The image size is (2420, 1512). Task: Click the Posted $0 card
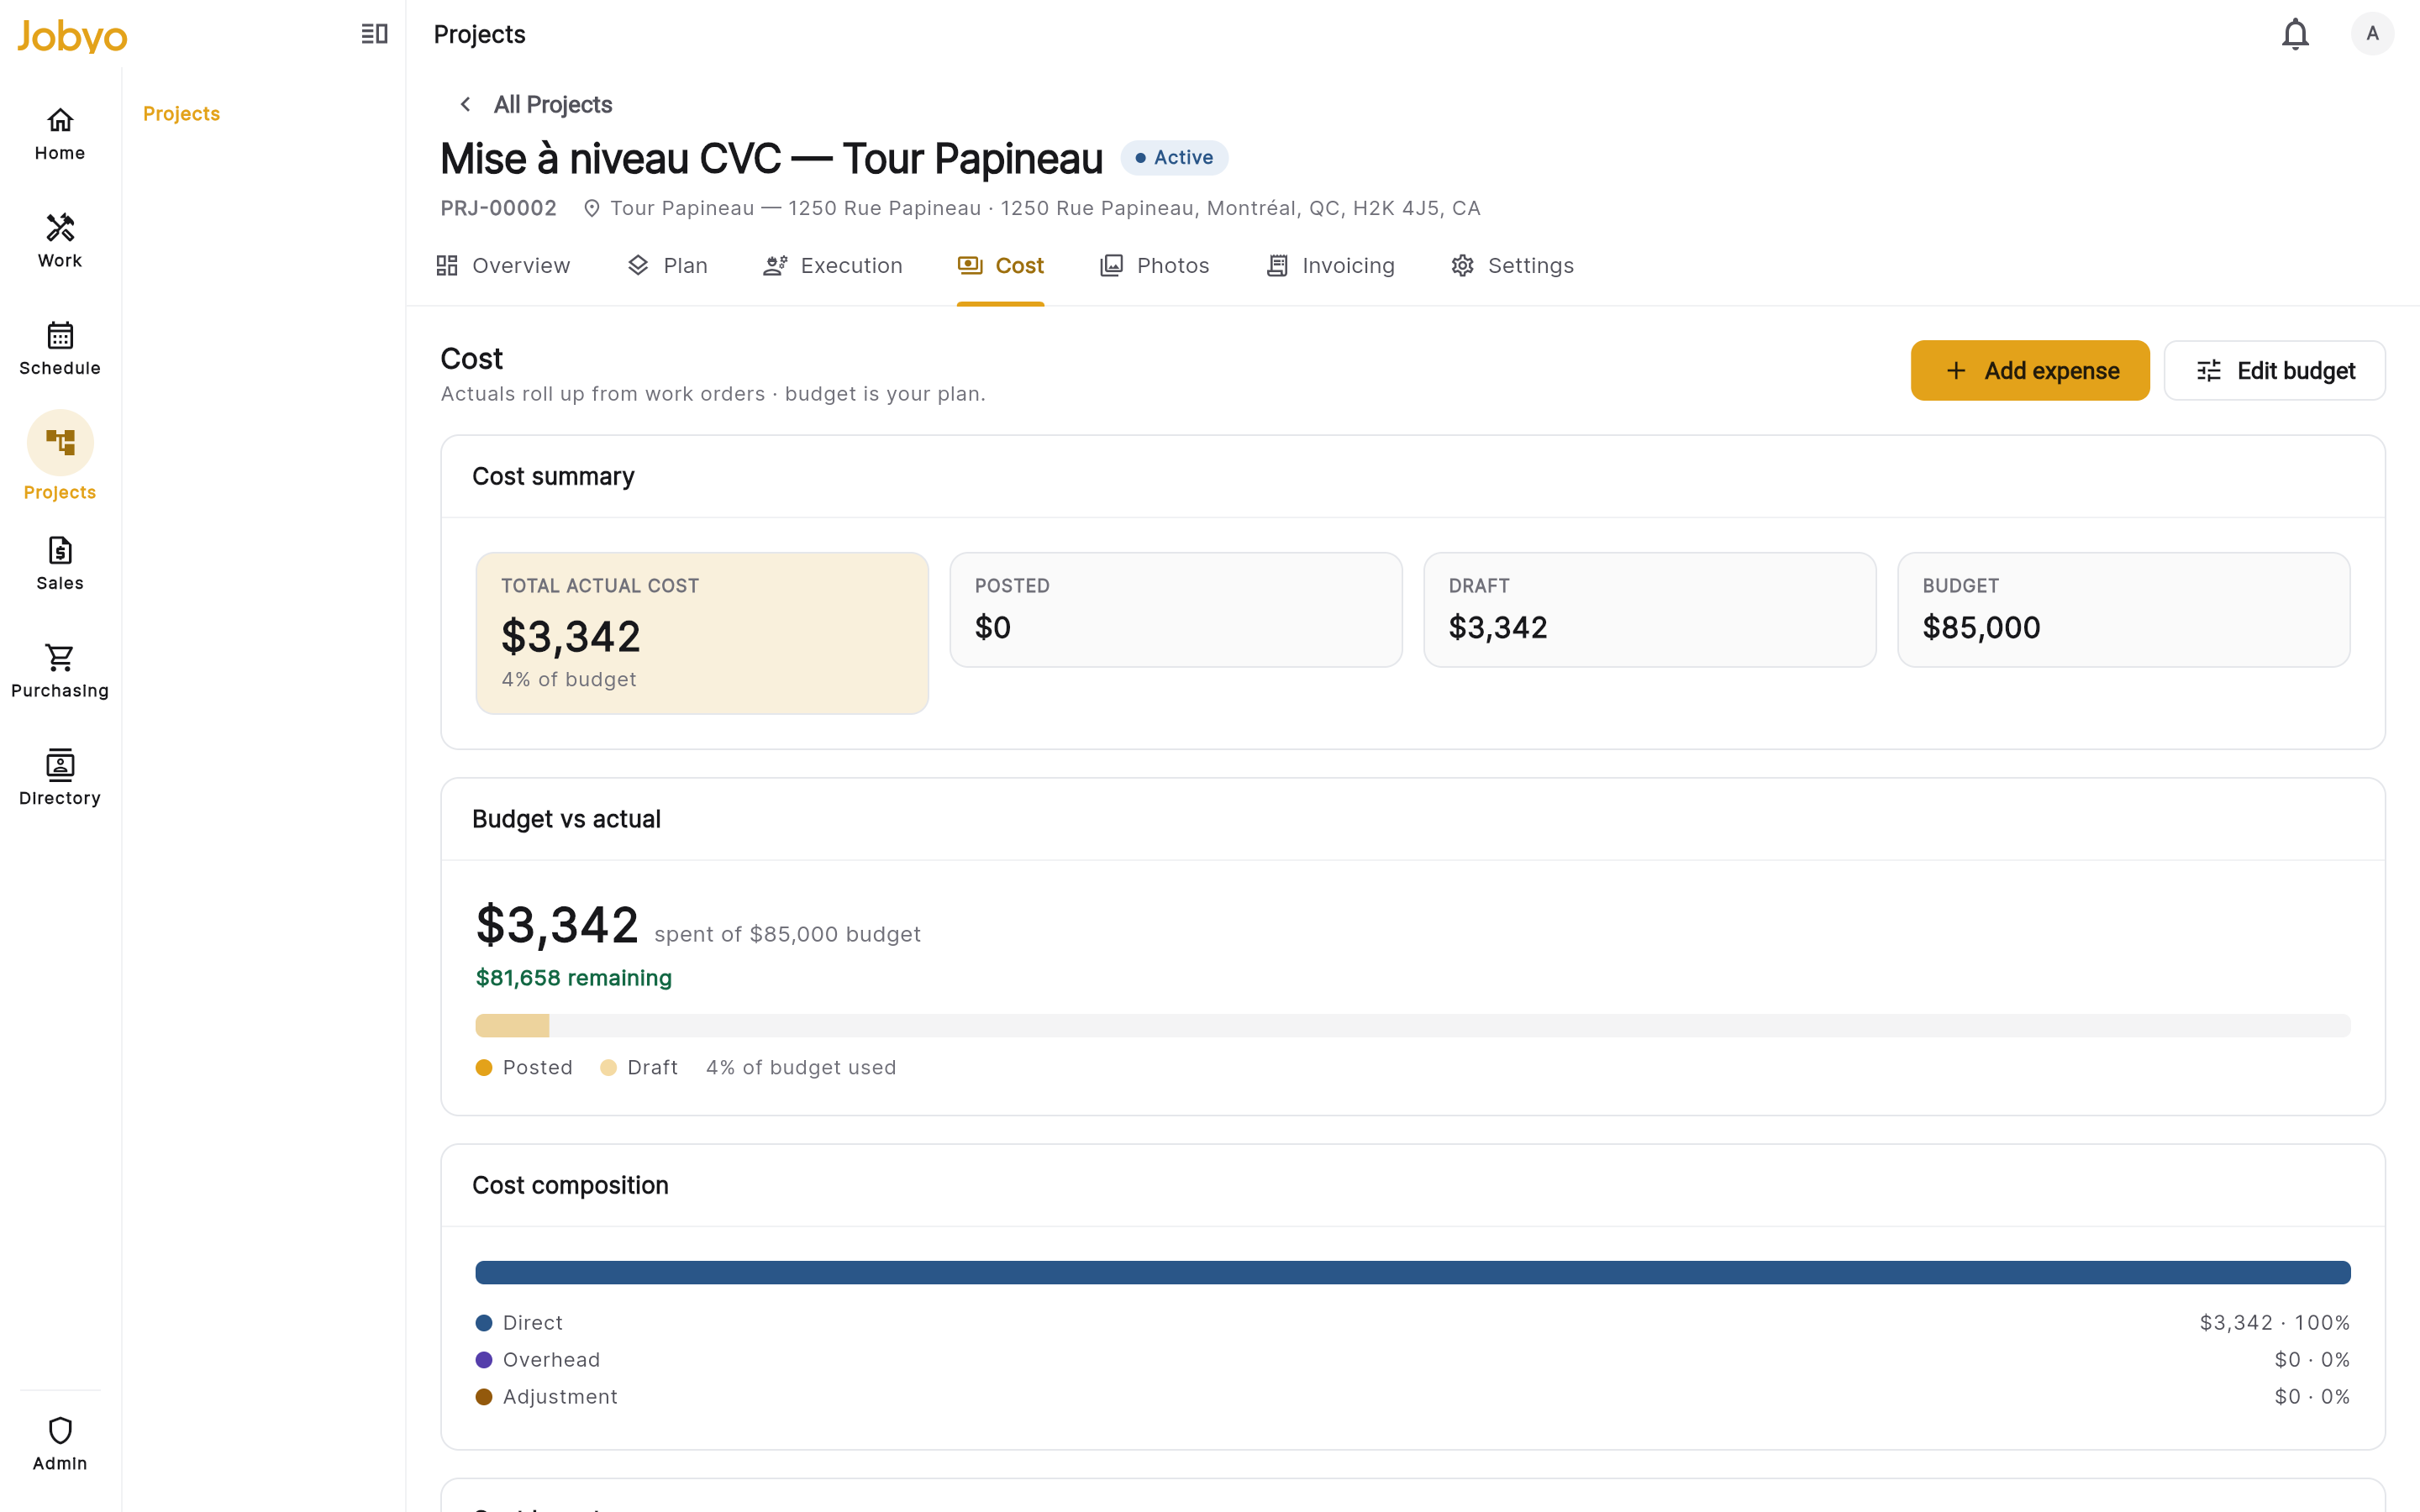[x=1176, y=610]
